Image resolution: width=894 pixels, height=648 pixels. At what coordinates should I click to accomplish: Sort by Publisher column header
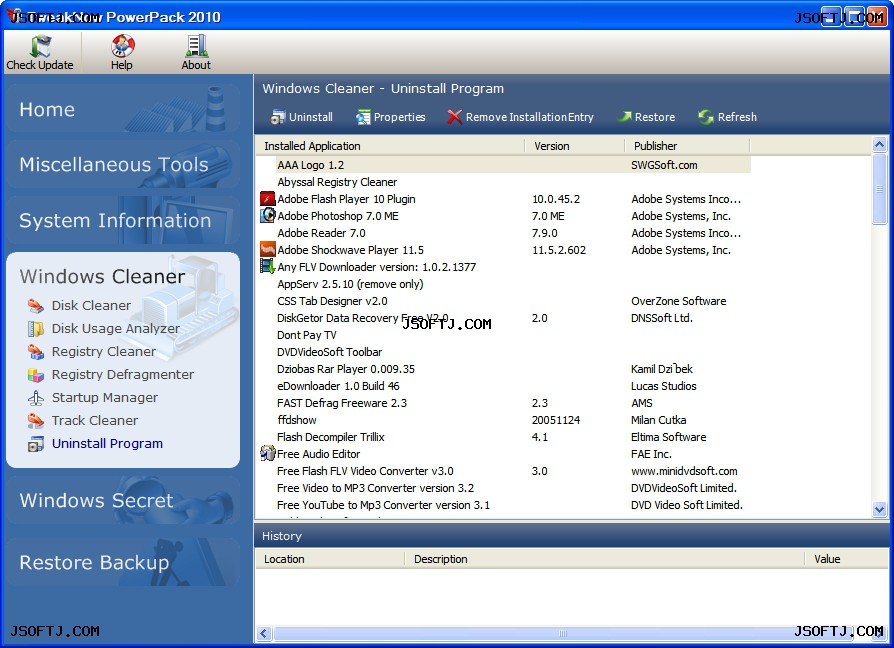tap(688, 146)
